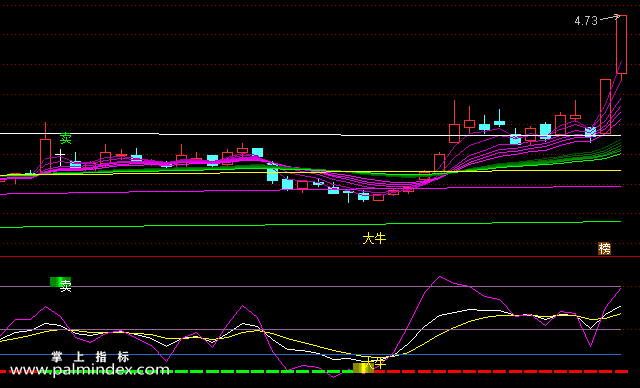Click the 卖 marker in the indicator panel
Viewport: 640px width, 388px height.
(x=65, y=286)
